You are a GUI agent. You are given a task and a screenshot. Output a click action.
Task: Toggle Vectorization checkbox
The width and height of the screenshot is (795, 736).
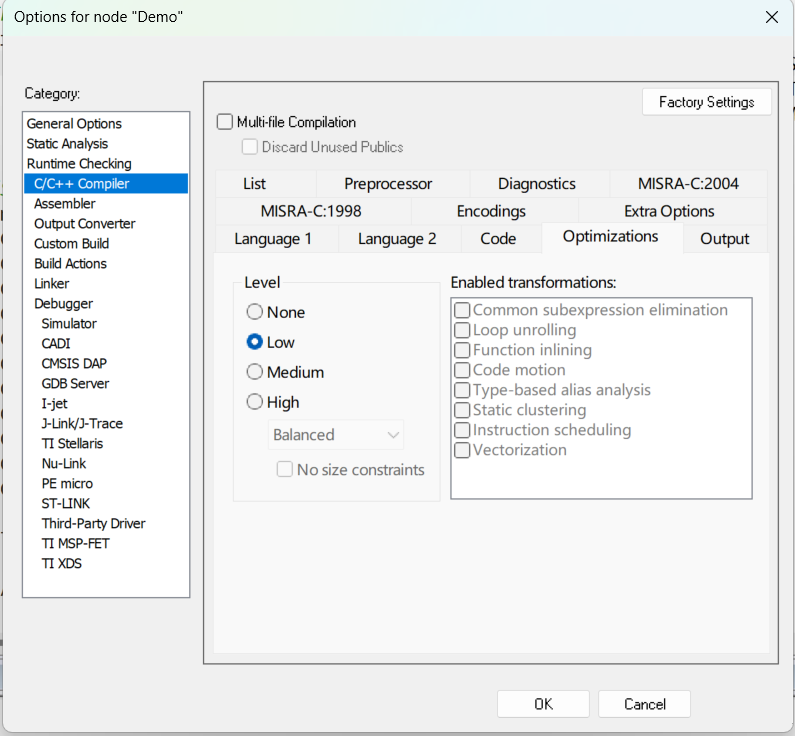(462, 450)
